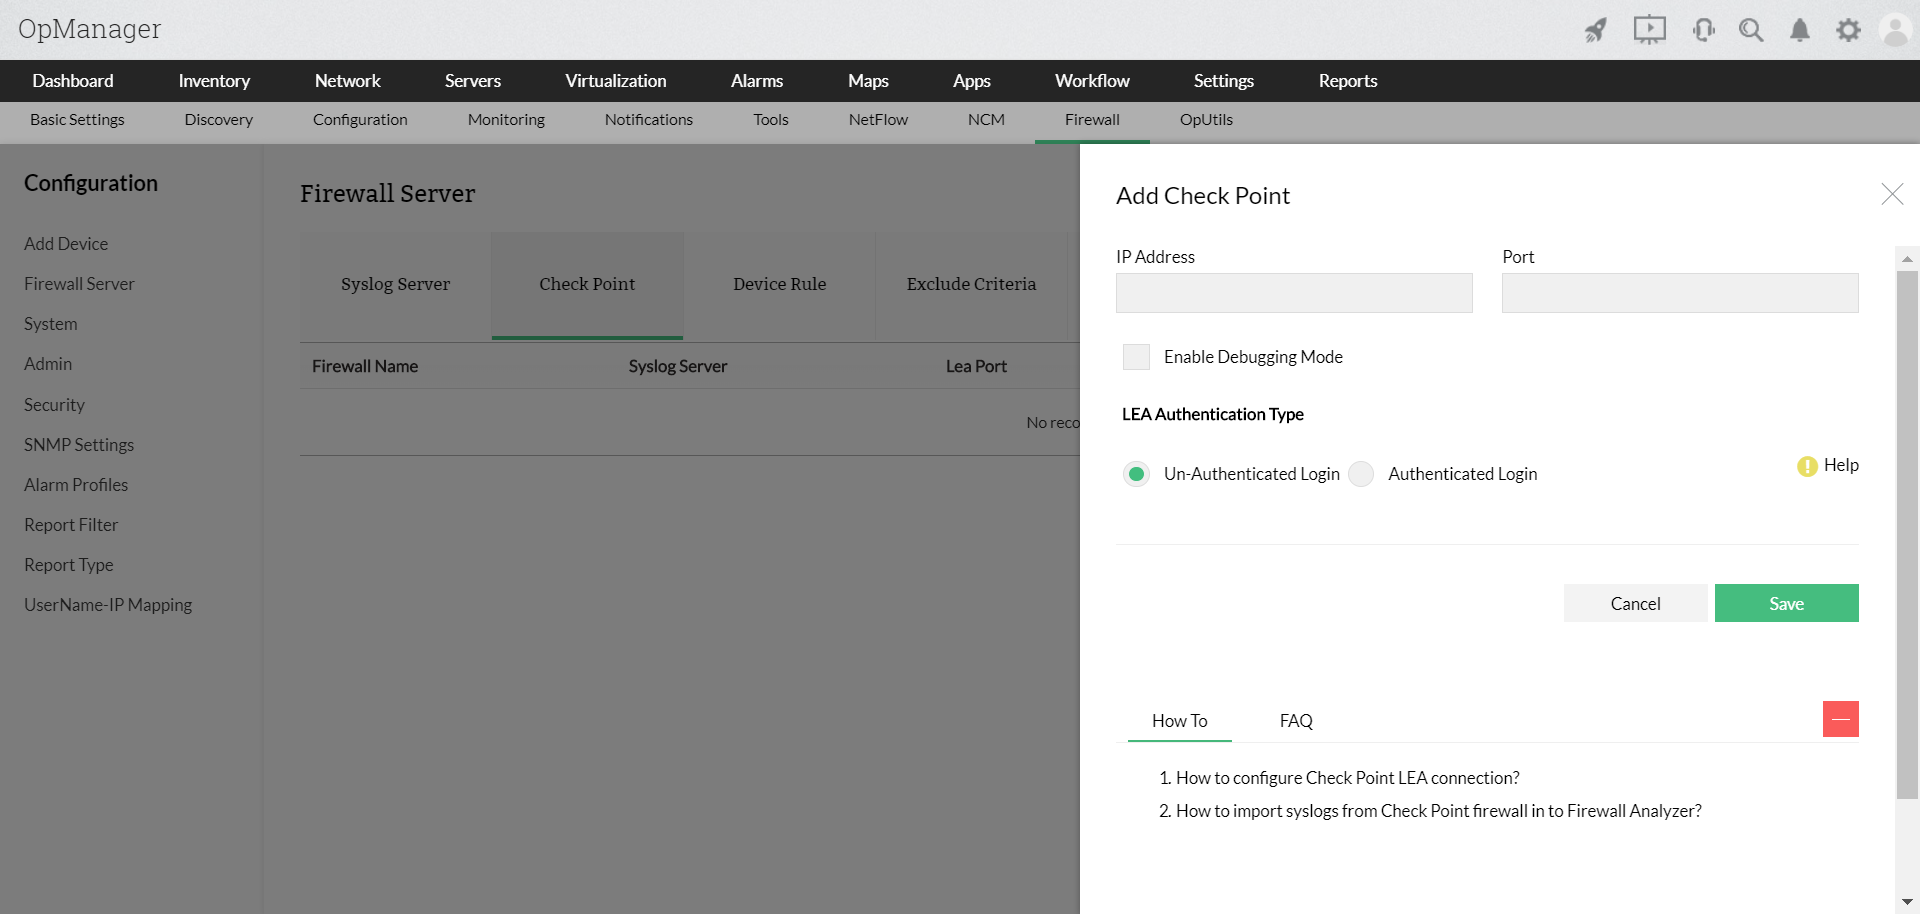Switch to the FAQ tab
This screenshot has width=1920, height=914.
1296,721
